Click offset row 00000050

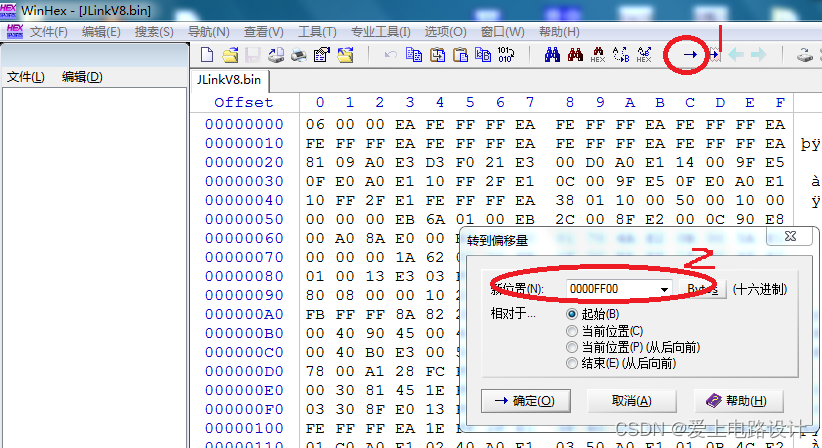coord(244,220)
